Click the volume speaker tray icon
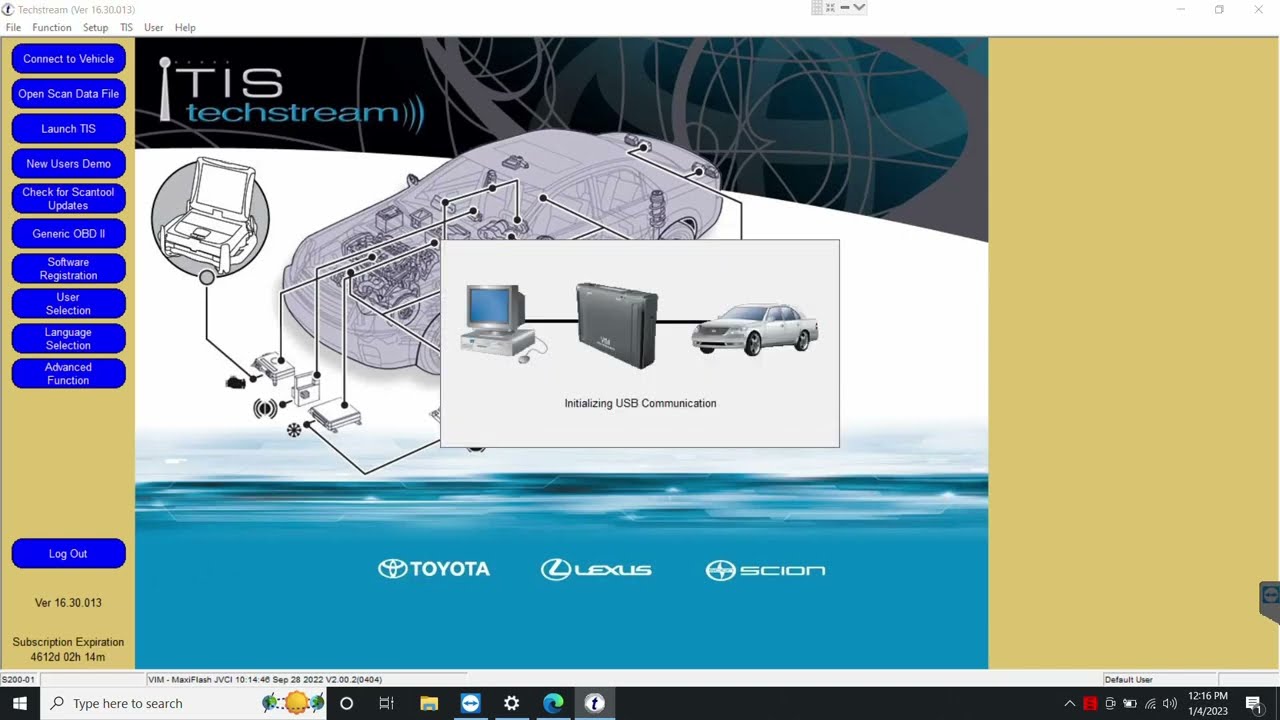 (x=1170, y=703)
